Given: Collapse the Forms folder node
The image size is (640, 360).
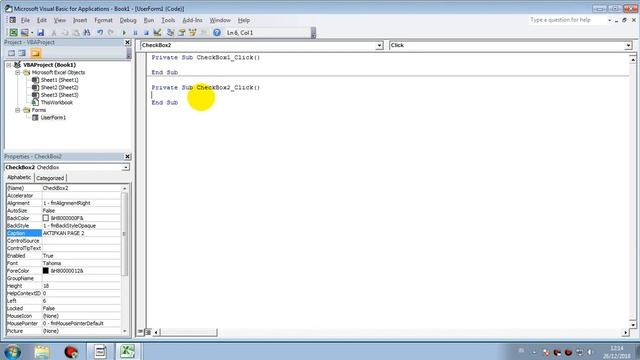Looking at the screenshot, I should point(18,110).
